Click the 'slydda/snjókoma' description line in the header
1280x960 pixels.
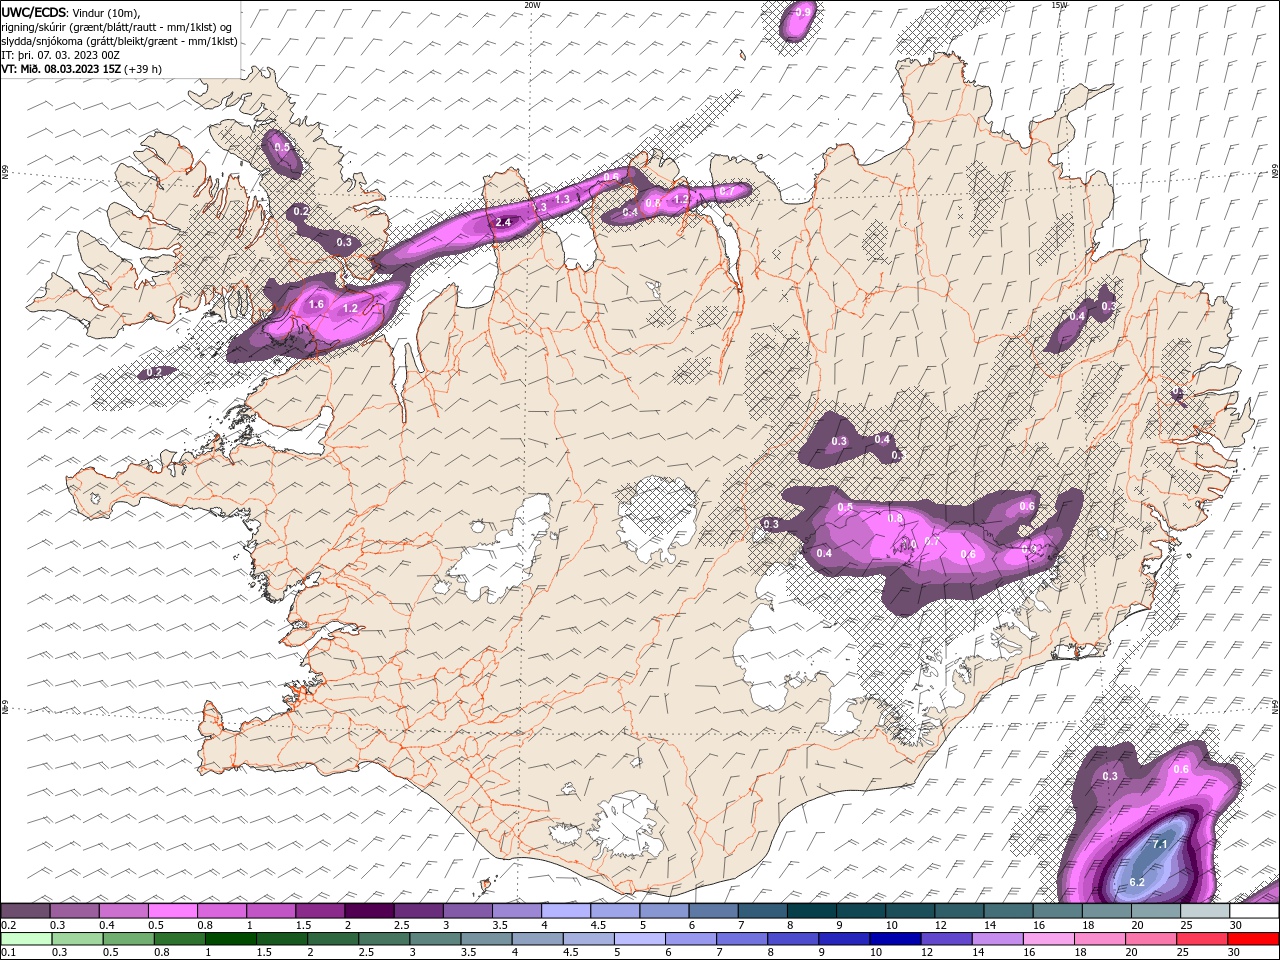tap(119, 40)
